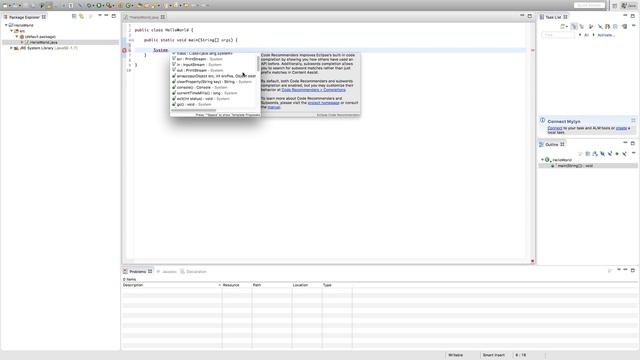Click the New Task icon in Task List

(562, 27)
